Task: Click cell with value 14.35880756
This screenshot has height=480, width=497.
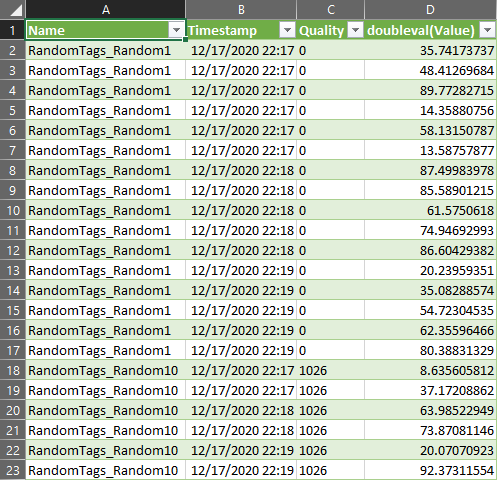Action: pyautogui.click(x=430, y=110)
